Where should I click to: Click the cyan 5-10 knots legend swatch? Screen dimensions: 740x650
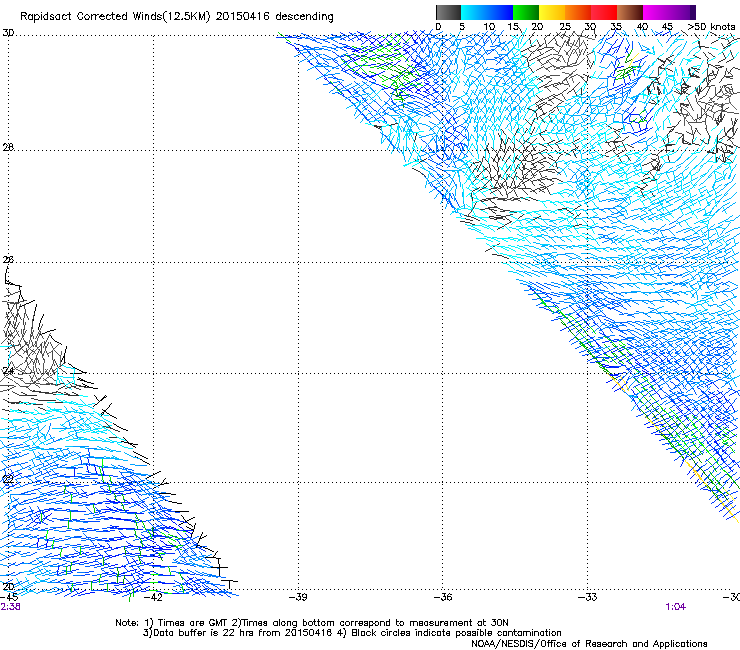(x=474, y=12)
